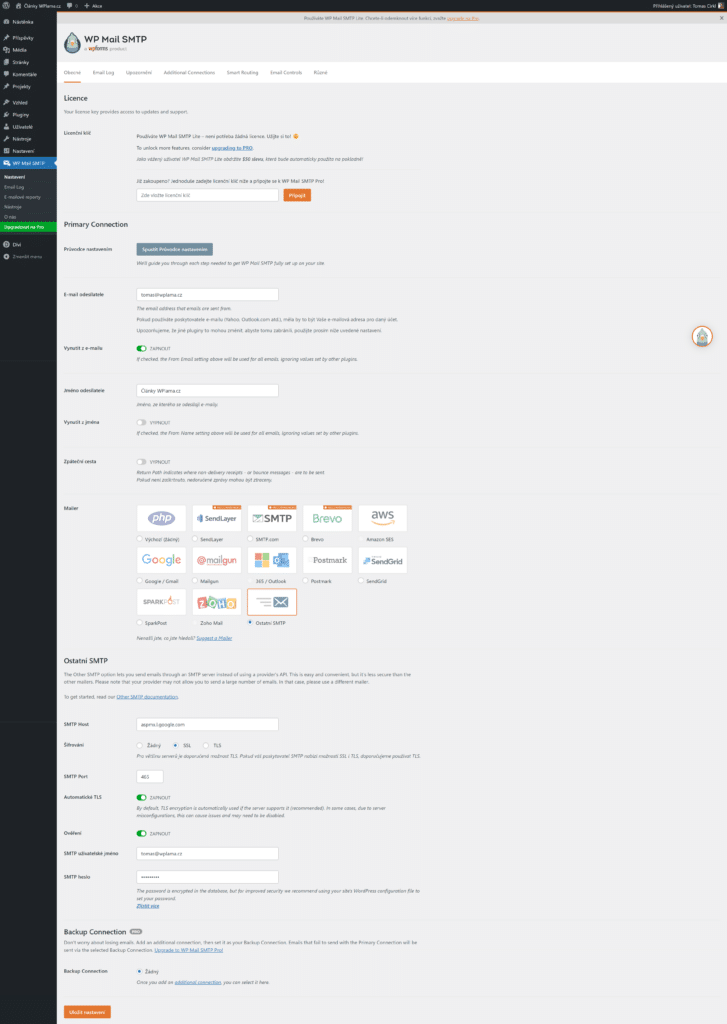Switch to the Email Log tab
Viewport: 727px width, 1024px height.
click(x=103, y=72)
